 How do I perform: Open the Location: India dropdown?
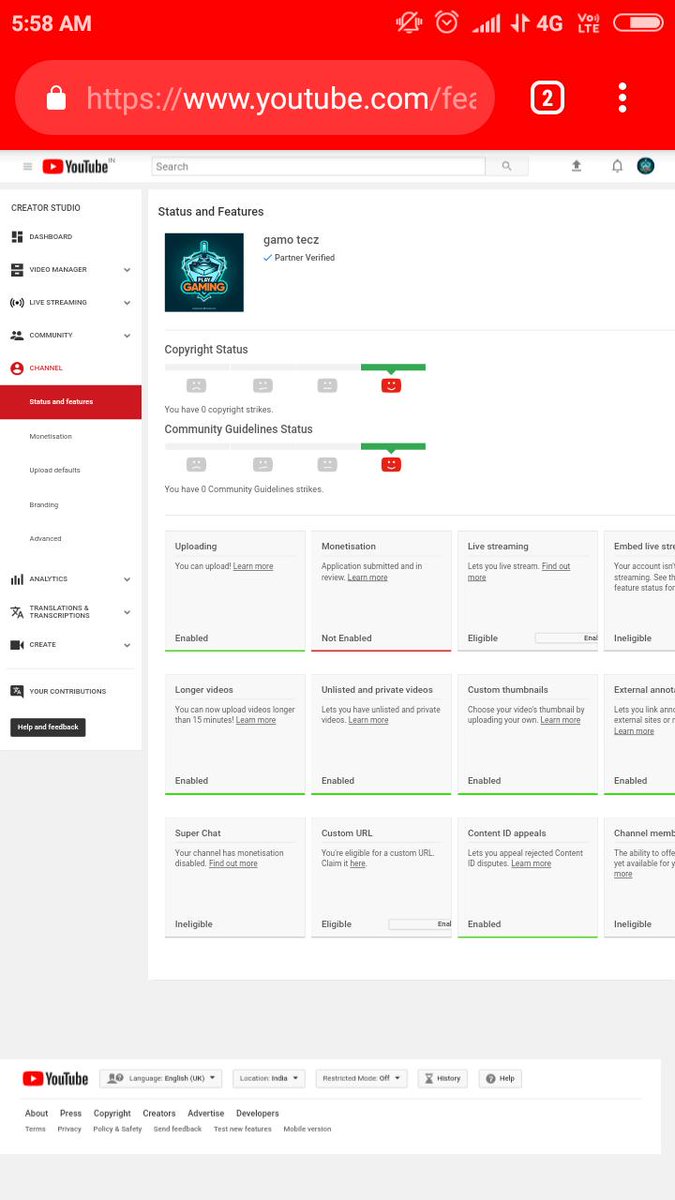(x=269, y=1078)
